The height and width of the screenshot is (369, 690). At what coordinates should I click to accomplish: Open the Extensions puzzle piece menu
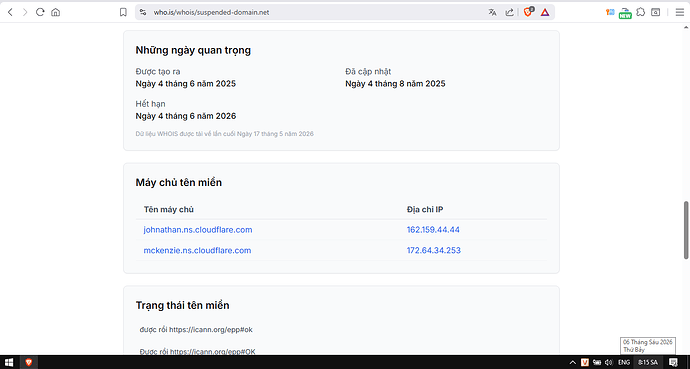[641, 12]
